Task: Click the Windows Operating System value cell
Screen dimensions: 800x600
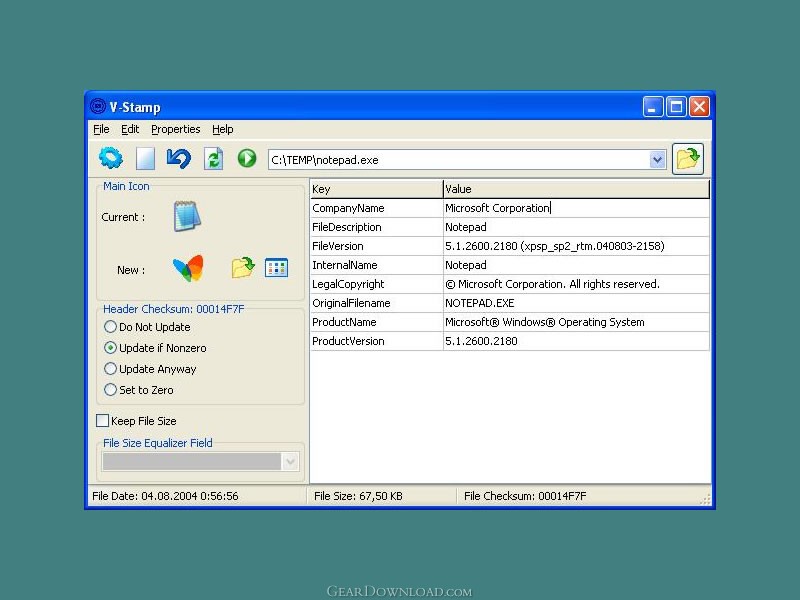Action: click(x=577, y=322)
